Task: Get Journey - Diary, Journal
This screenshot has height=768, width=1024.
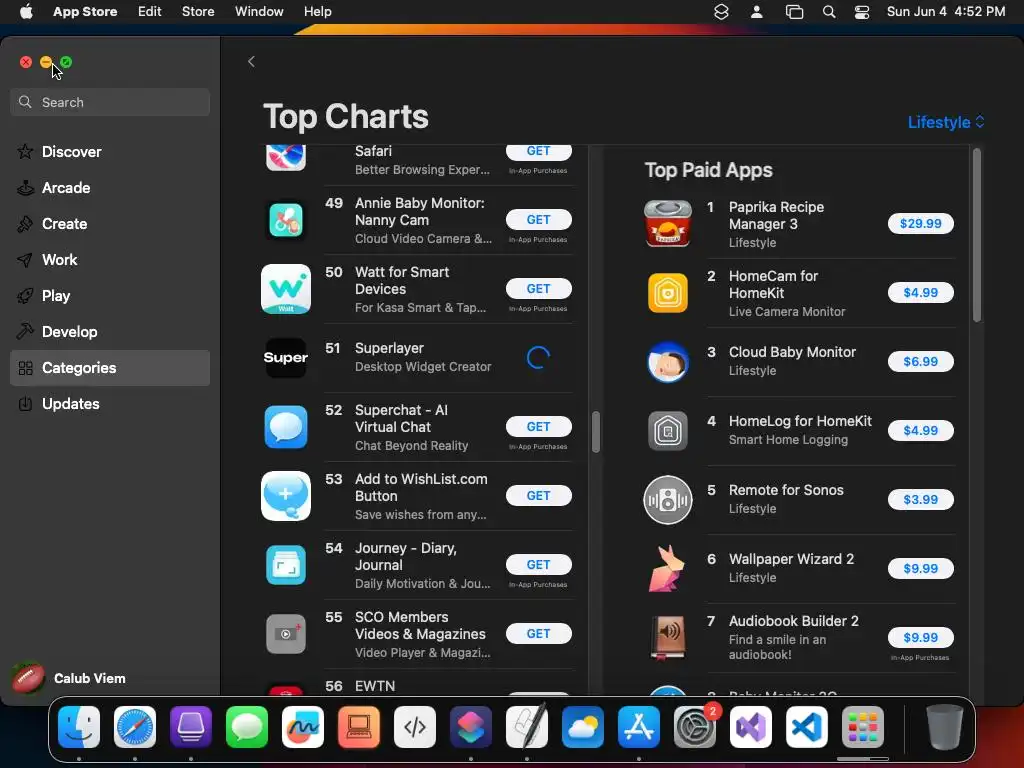Action: point(538,564)
